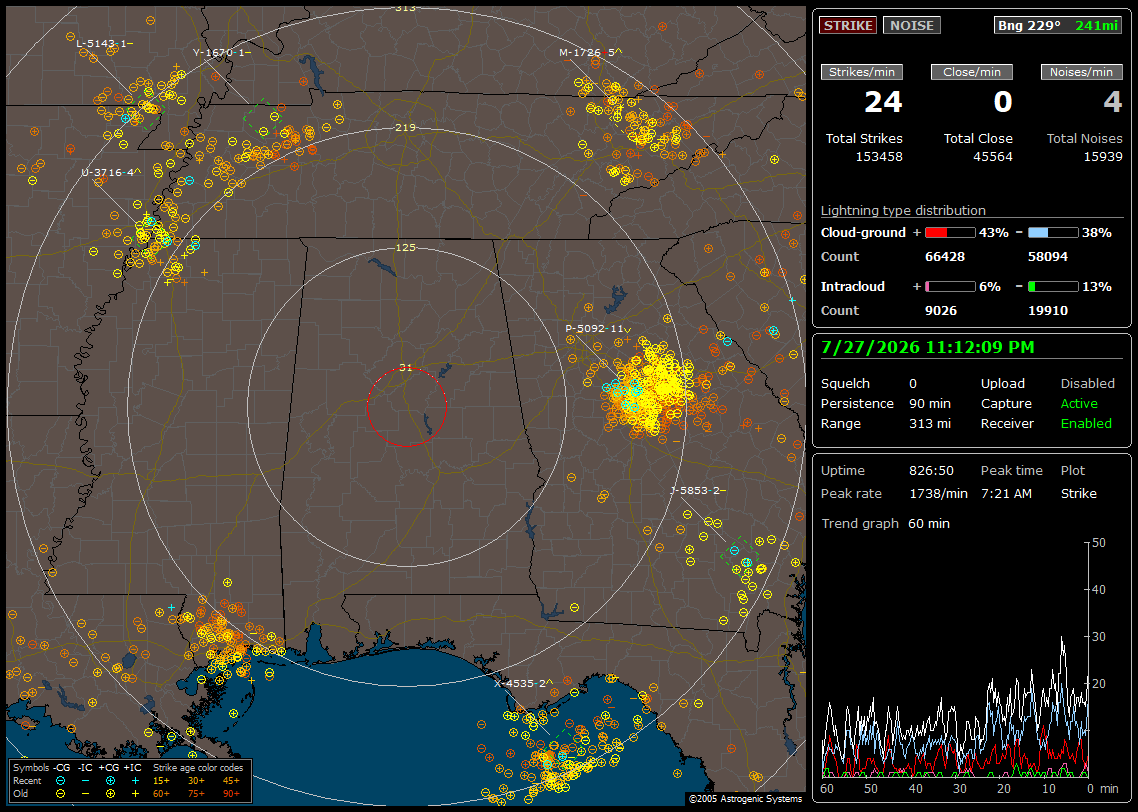Click the red positive cloud-ground percentage bar
This screenshot has height=812, width=1138.
950,233
